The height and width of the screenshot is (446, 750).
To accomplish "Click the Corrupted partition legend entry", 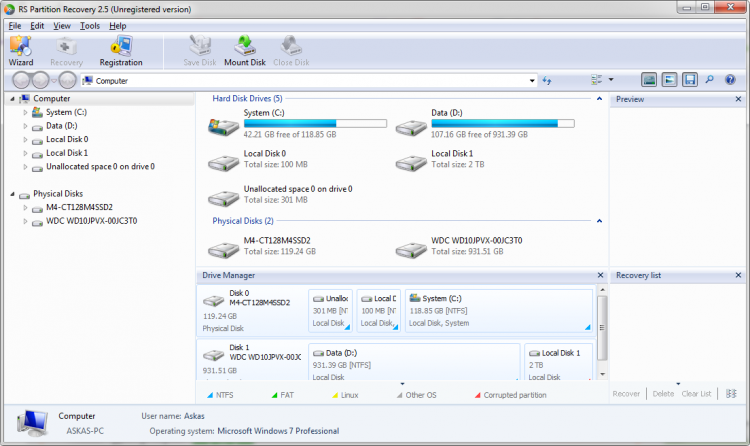I will [x=510, y=395].
